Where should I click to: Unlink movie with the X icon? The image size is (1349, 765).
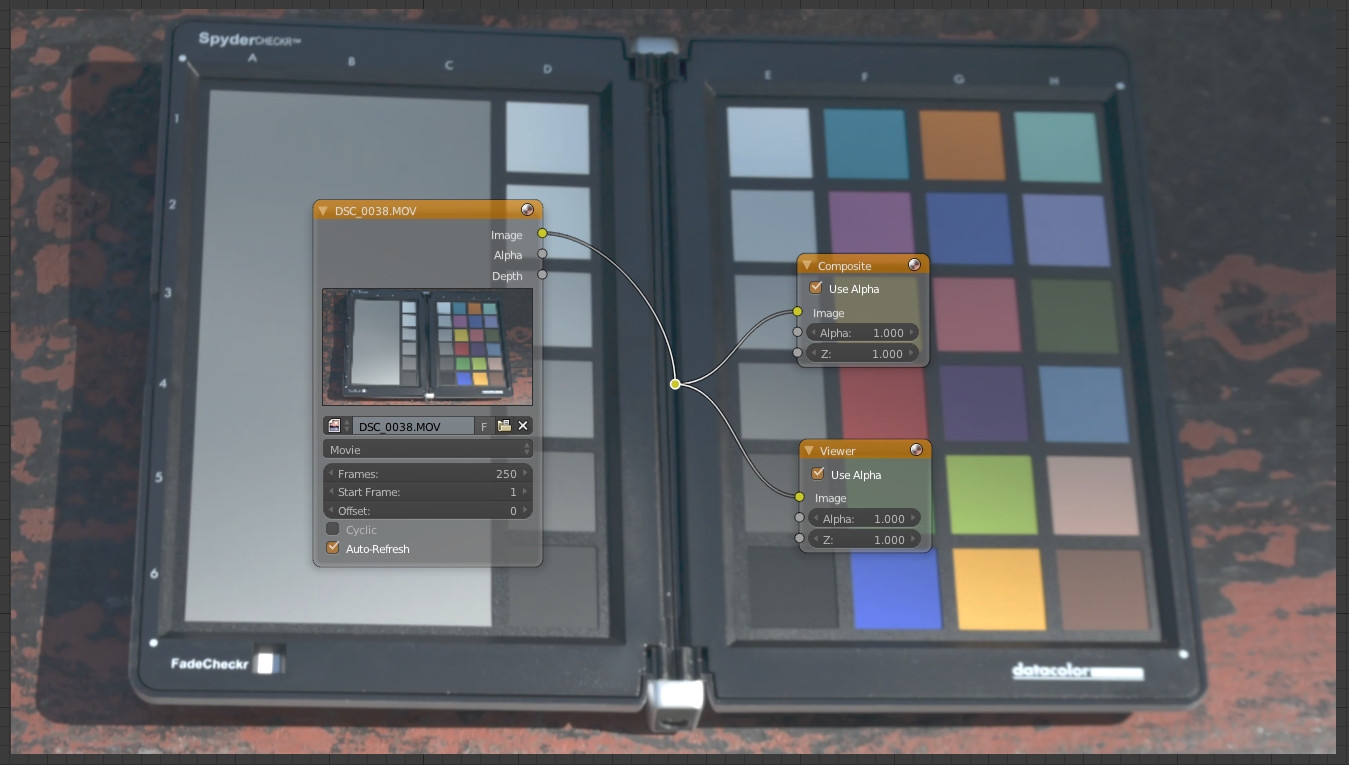[523, 426]
